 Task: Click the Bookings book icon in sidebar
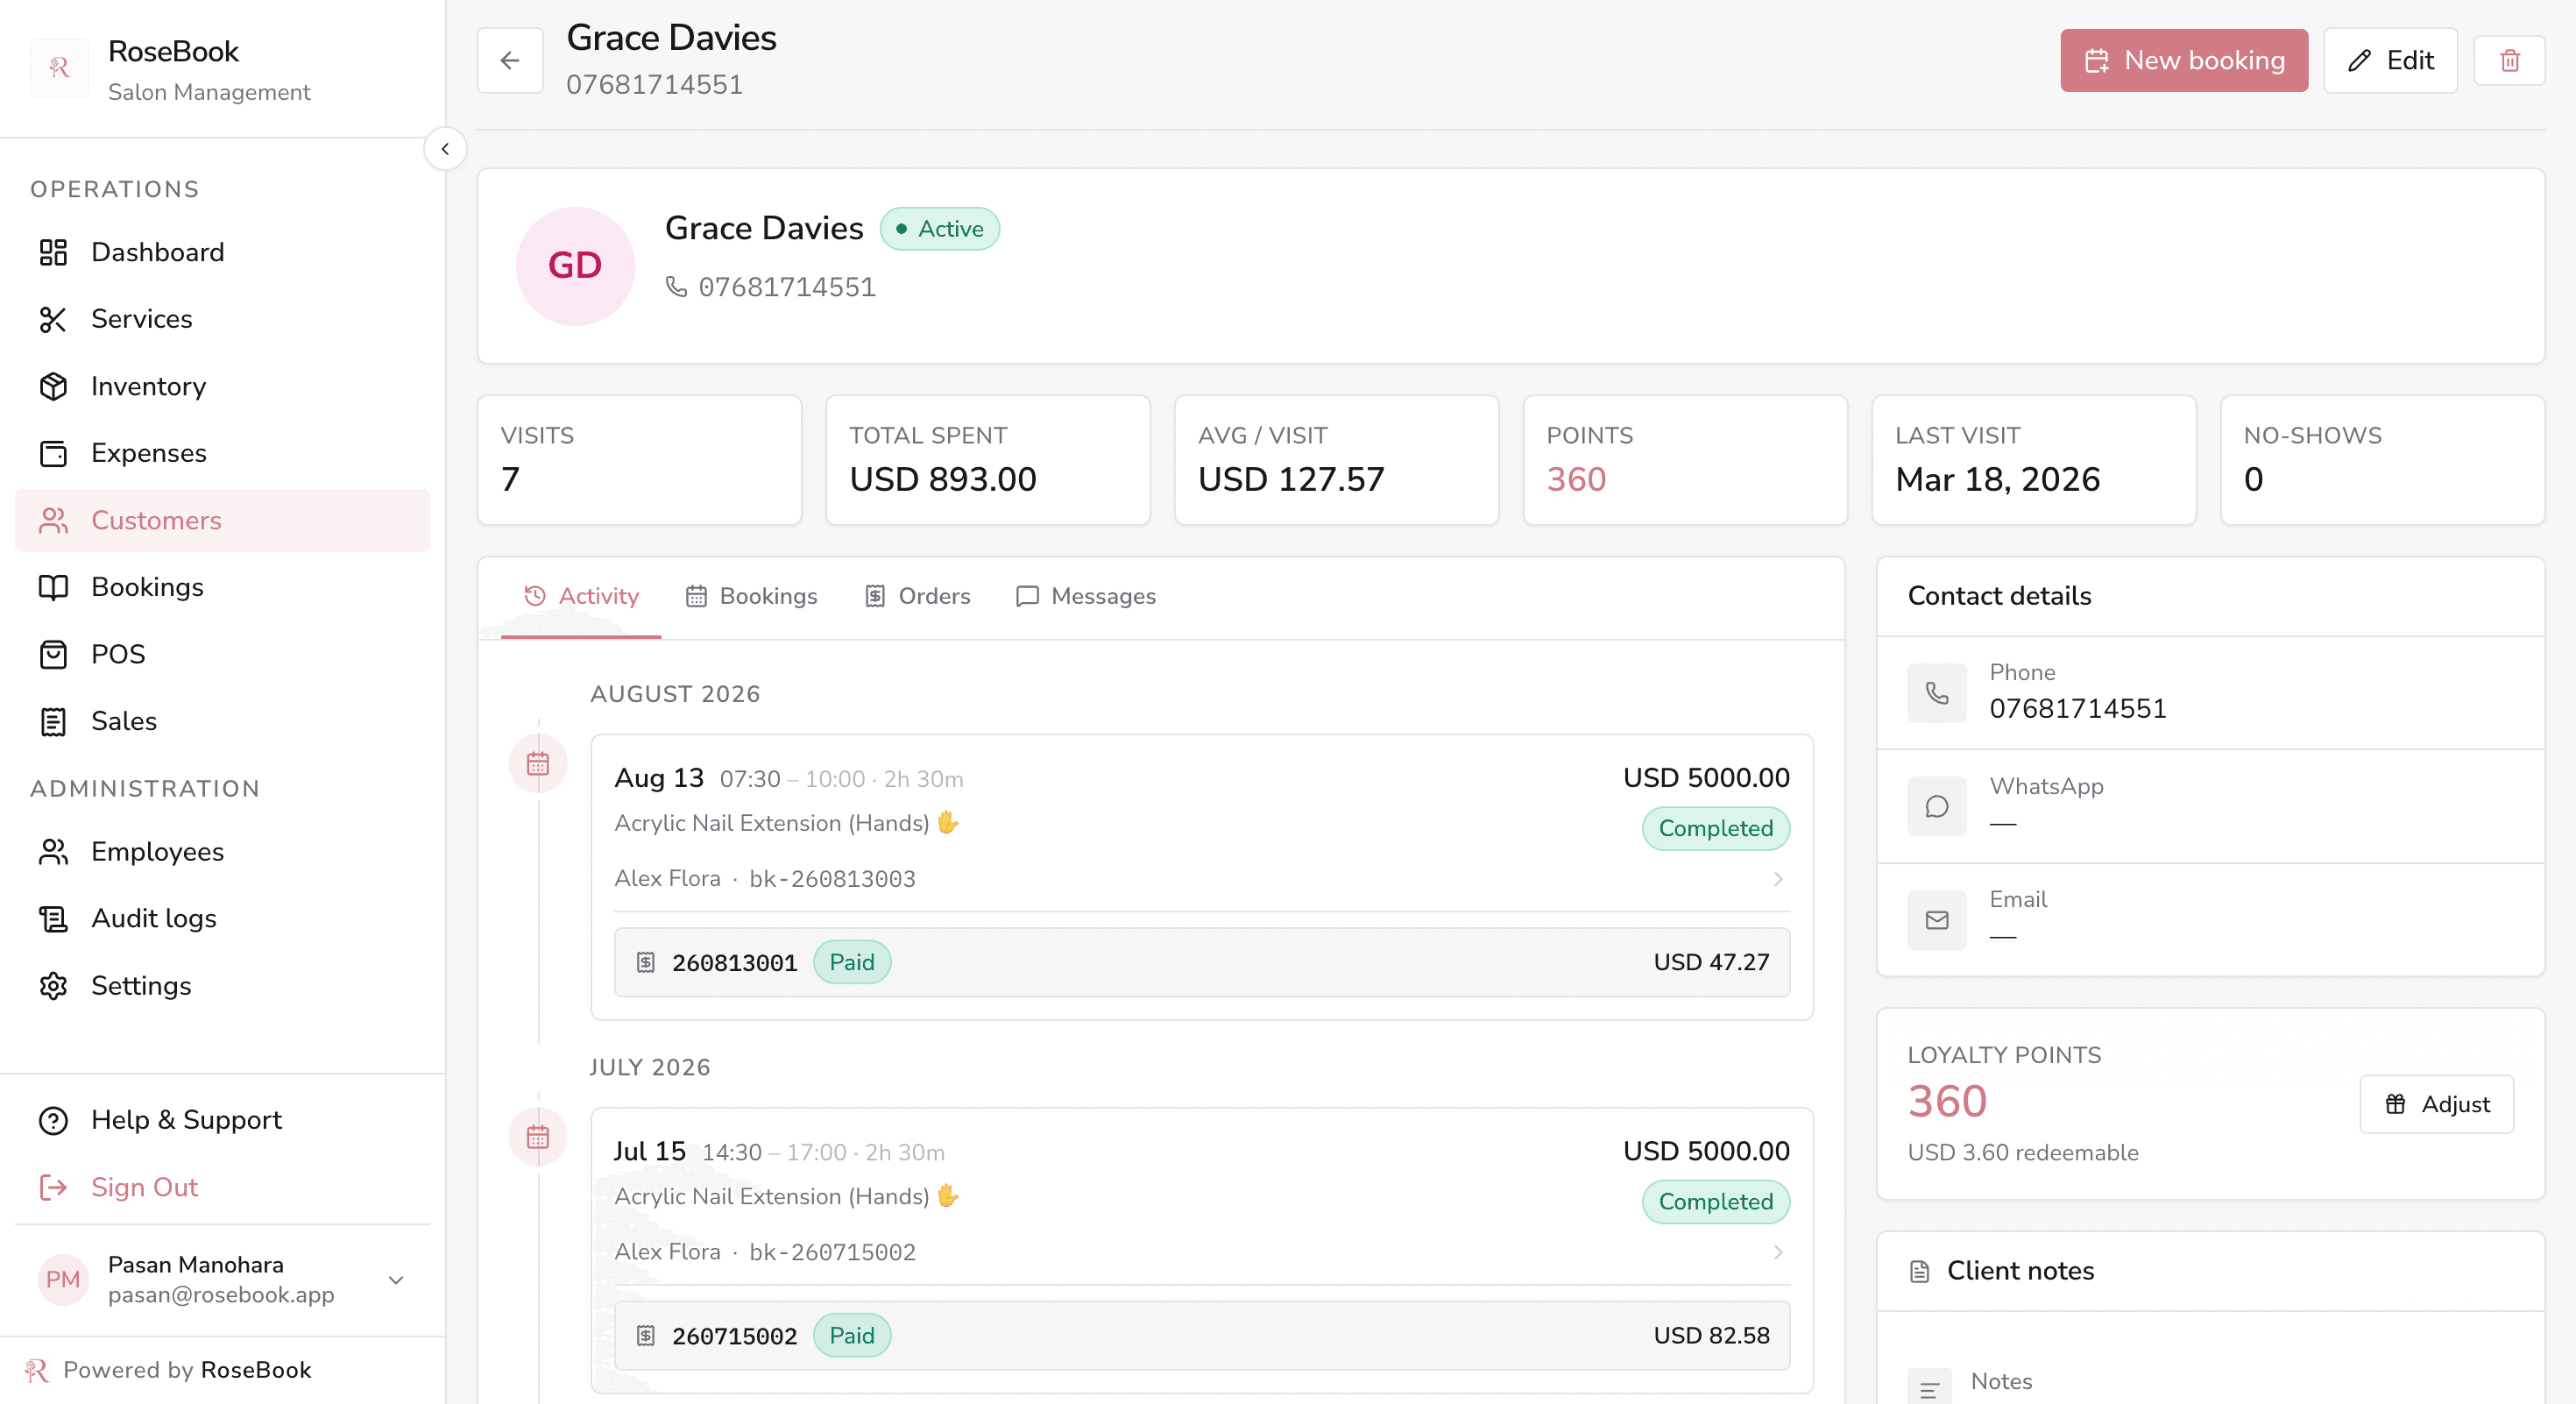click(53, 587)
